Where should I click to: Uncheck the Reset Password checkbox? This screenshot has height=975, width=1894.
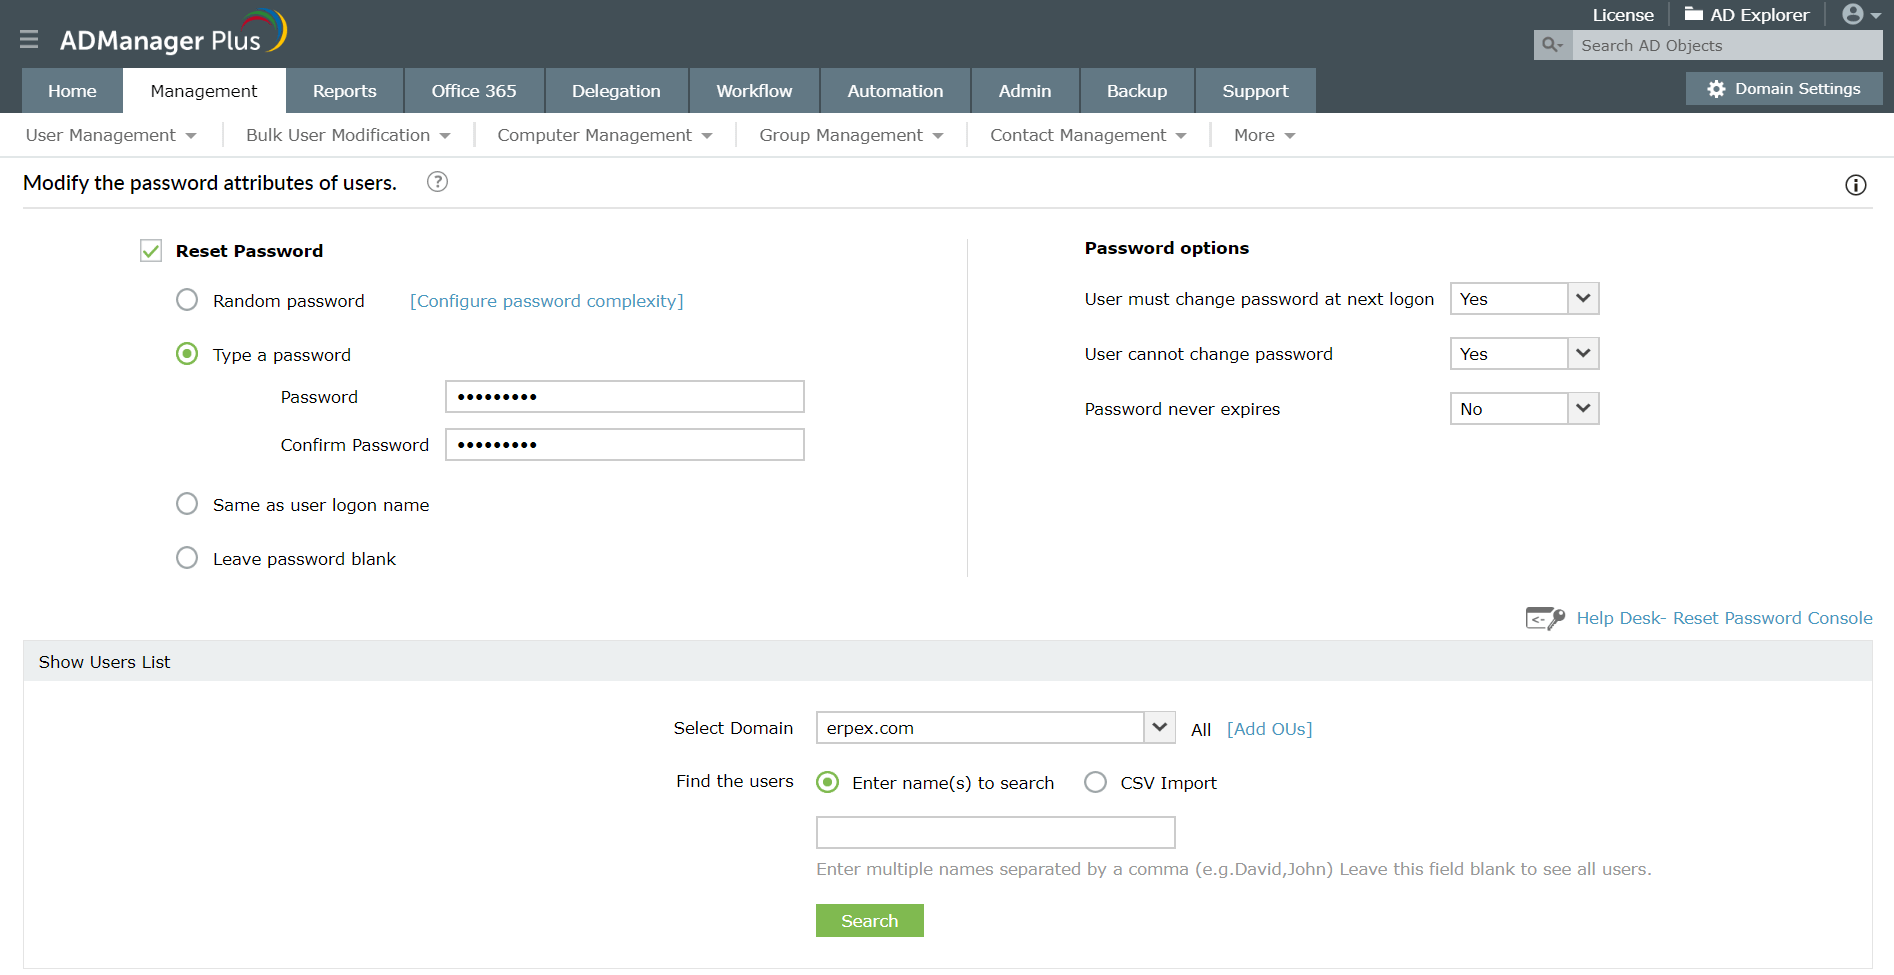[x=151, y=250]
